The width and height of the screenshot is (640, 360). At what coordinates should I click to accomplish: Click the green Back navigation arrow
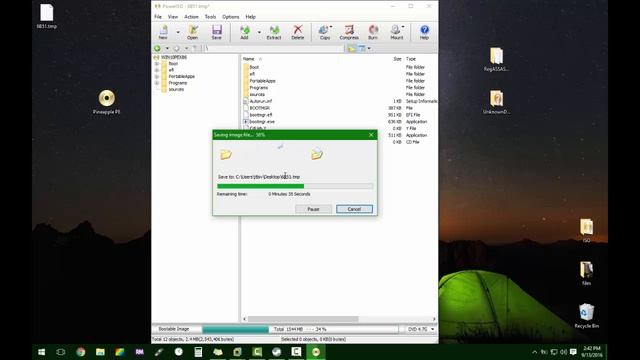157,49
